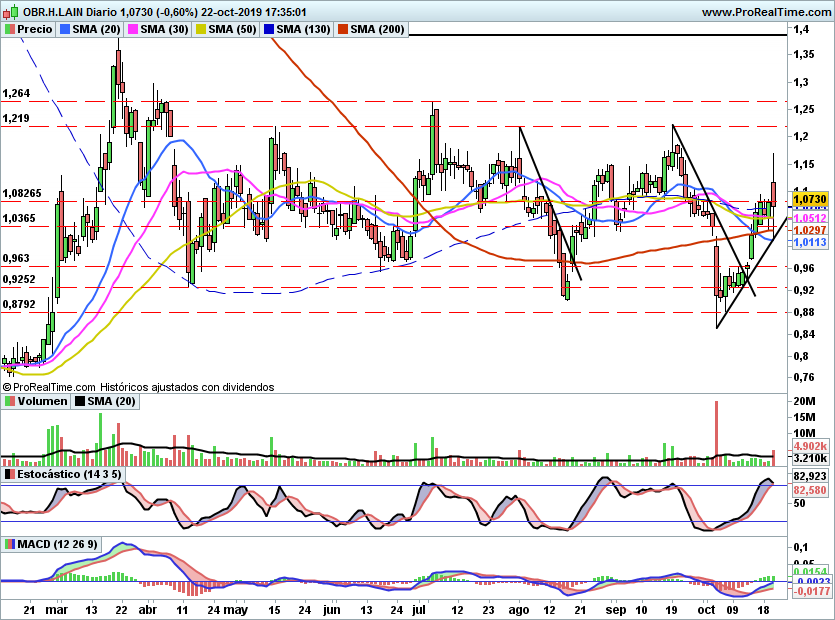835x620 pixels.
Task: Open the MACD (12 26 9) settings label
Action: [x=58, y=544]
